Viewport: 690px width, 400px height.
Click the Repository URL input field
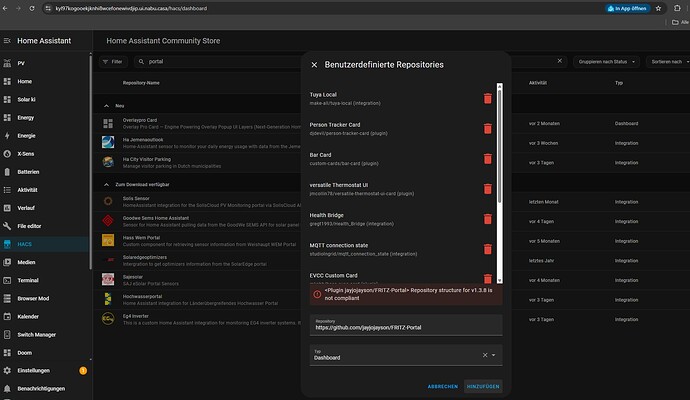tap(406, 325)
